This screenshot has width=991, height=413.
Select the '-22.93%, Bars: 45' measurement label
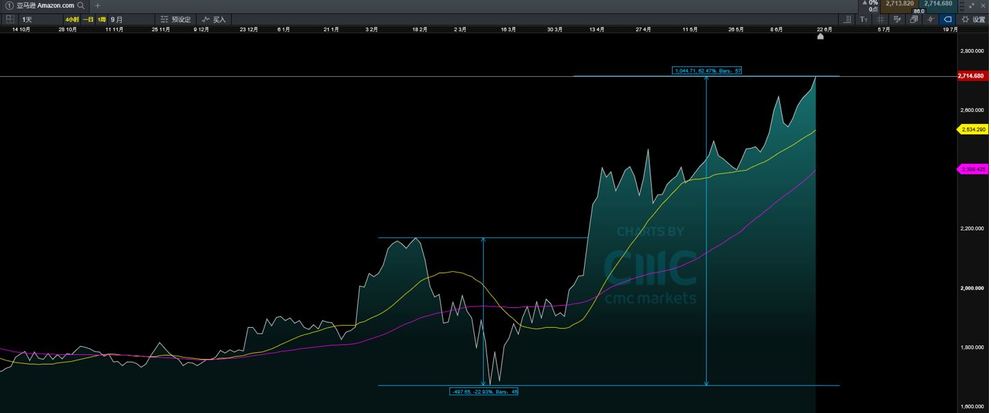coord(484,391)
